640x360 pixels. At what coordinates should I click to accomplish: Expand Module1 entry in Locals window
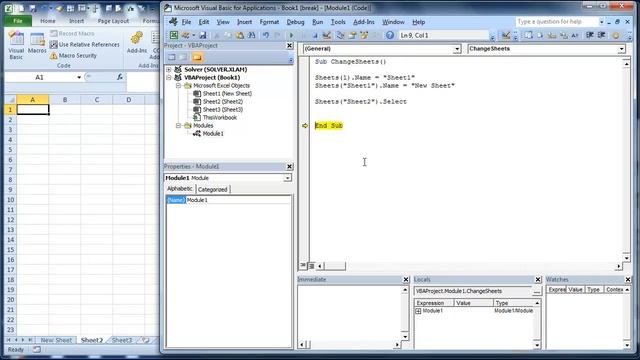point(418,311)
